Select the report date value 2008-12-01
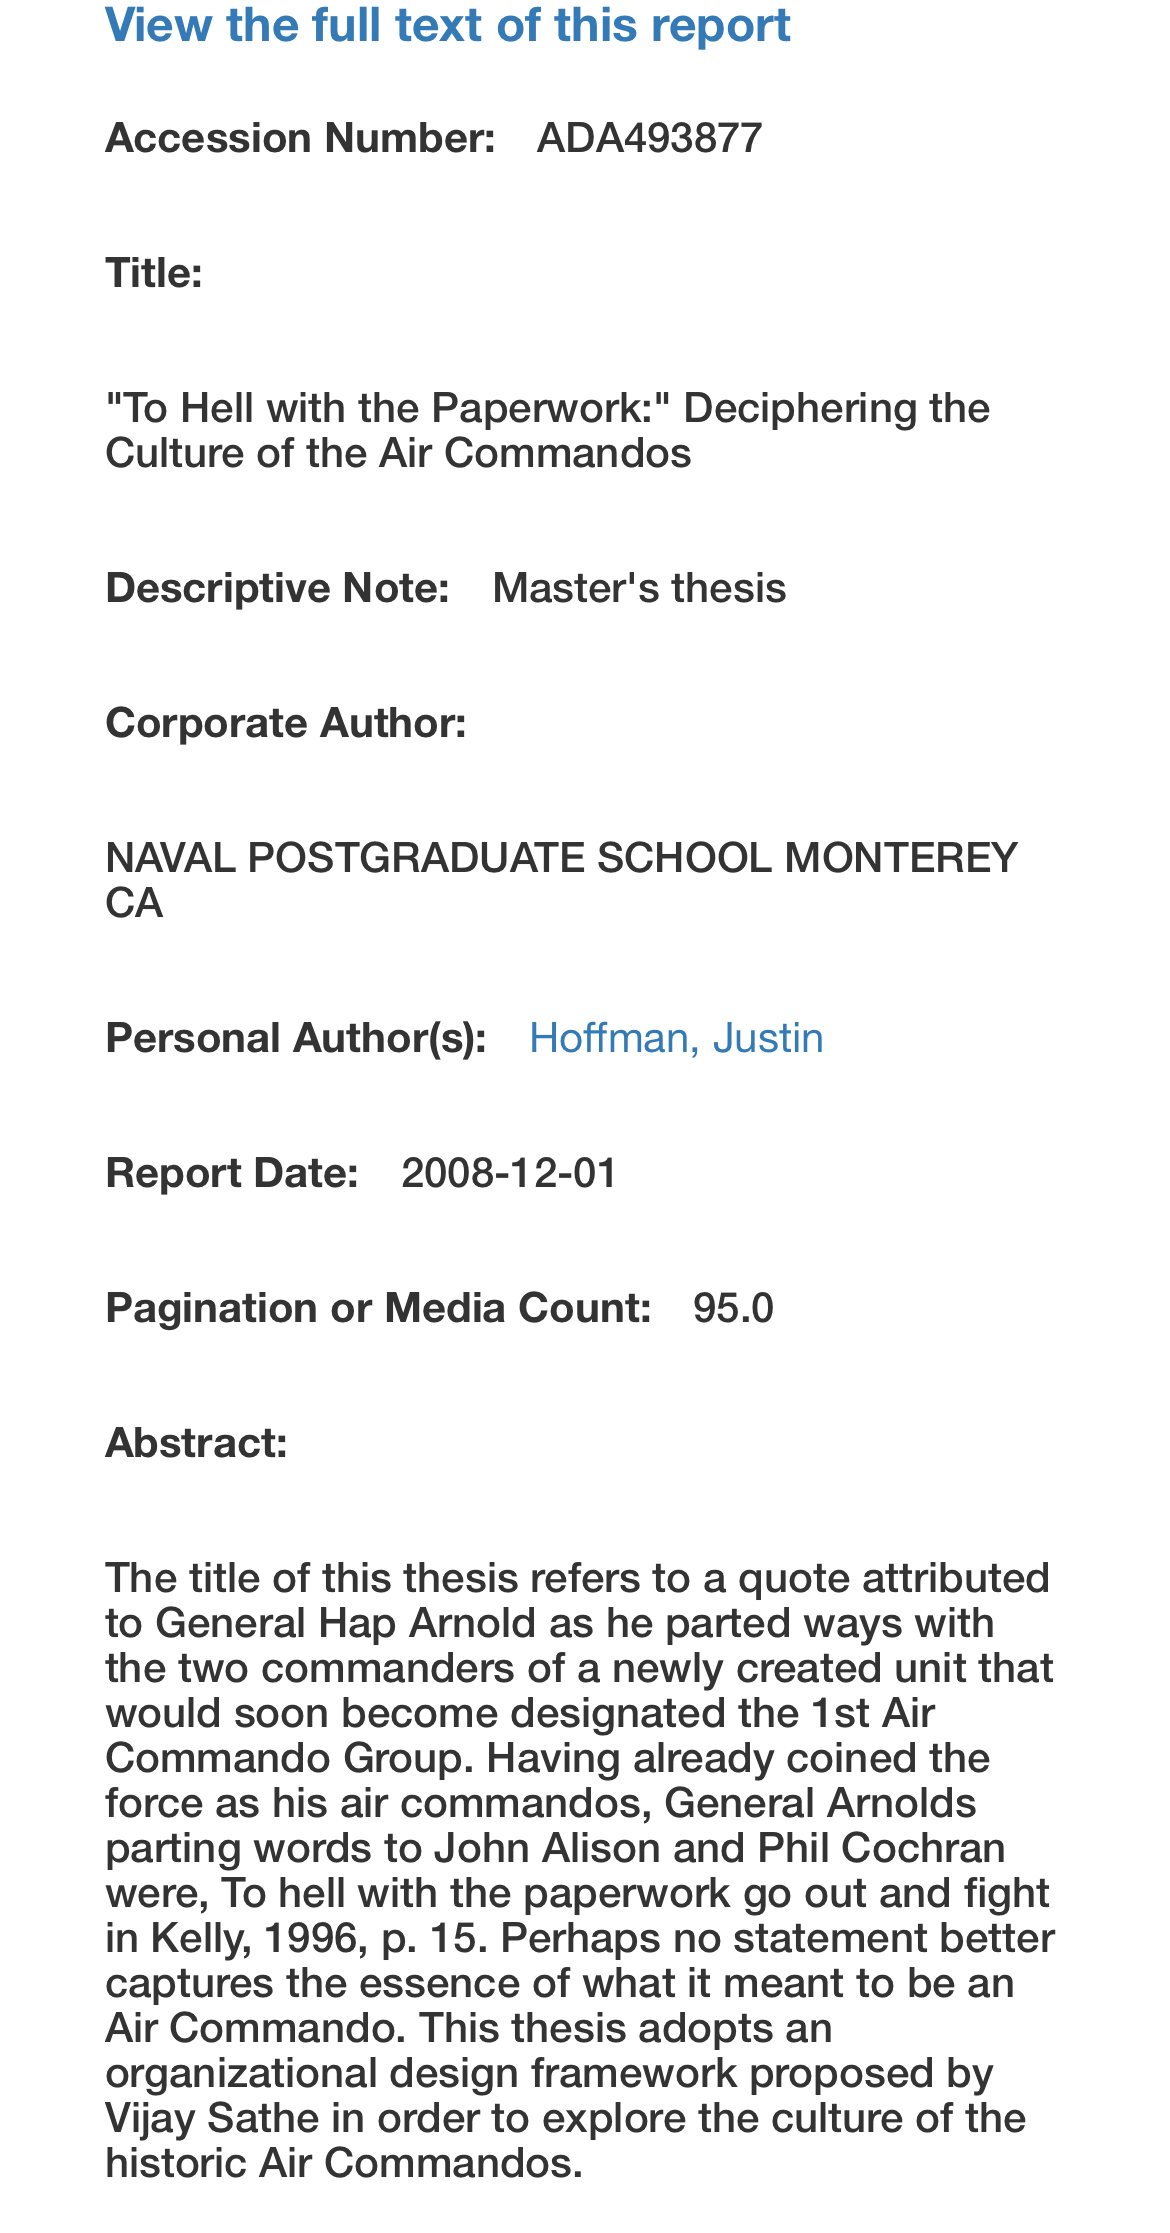The height and width of the screenshot is (2233, 1170). 509,1173
